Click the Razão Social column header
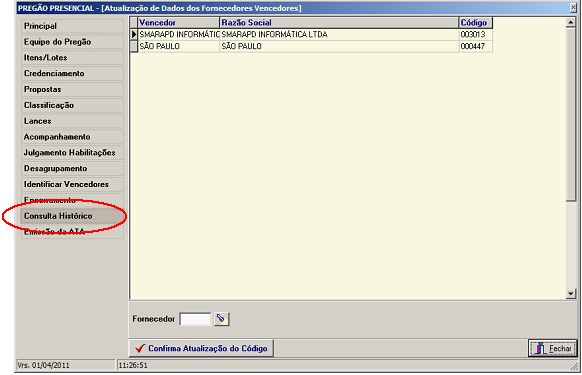The width and height of the screenshot is (582, 375). (x=339, y=23)
